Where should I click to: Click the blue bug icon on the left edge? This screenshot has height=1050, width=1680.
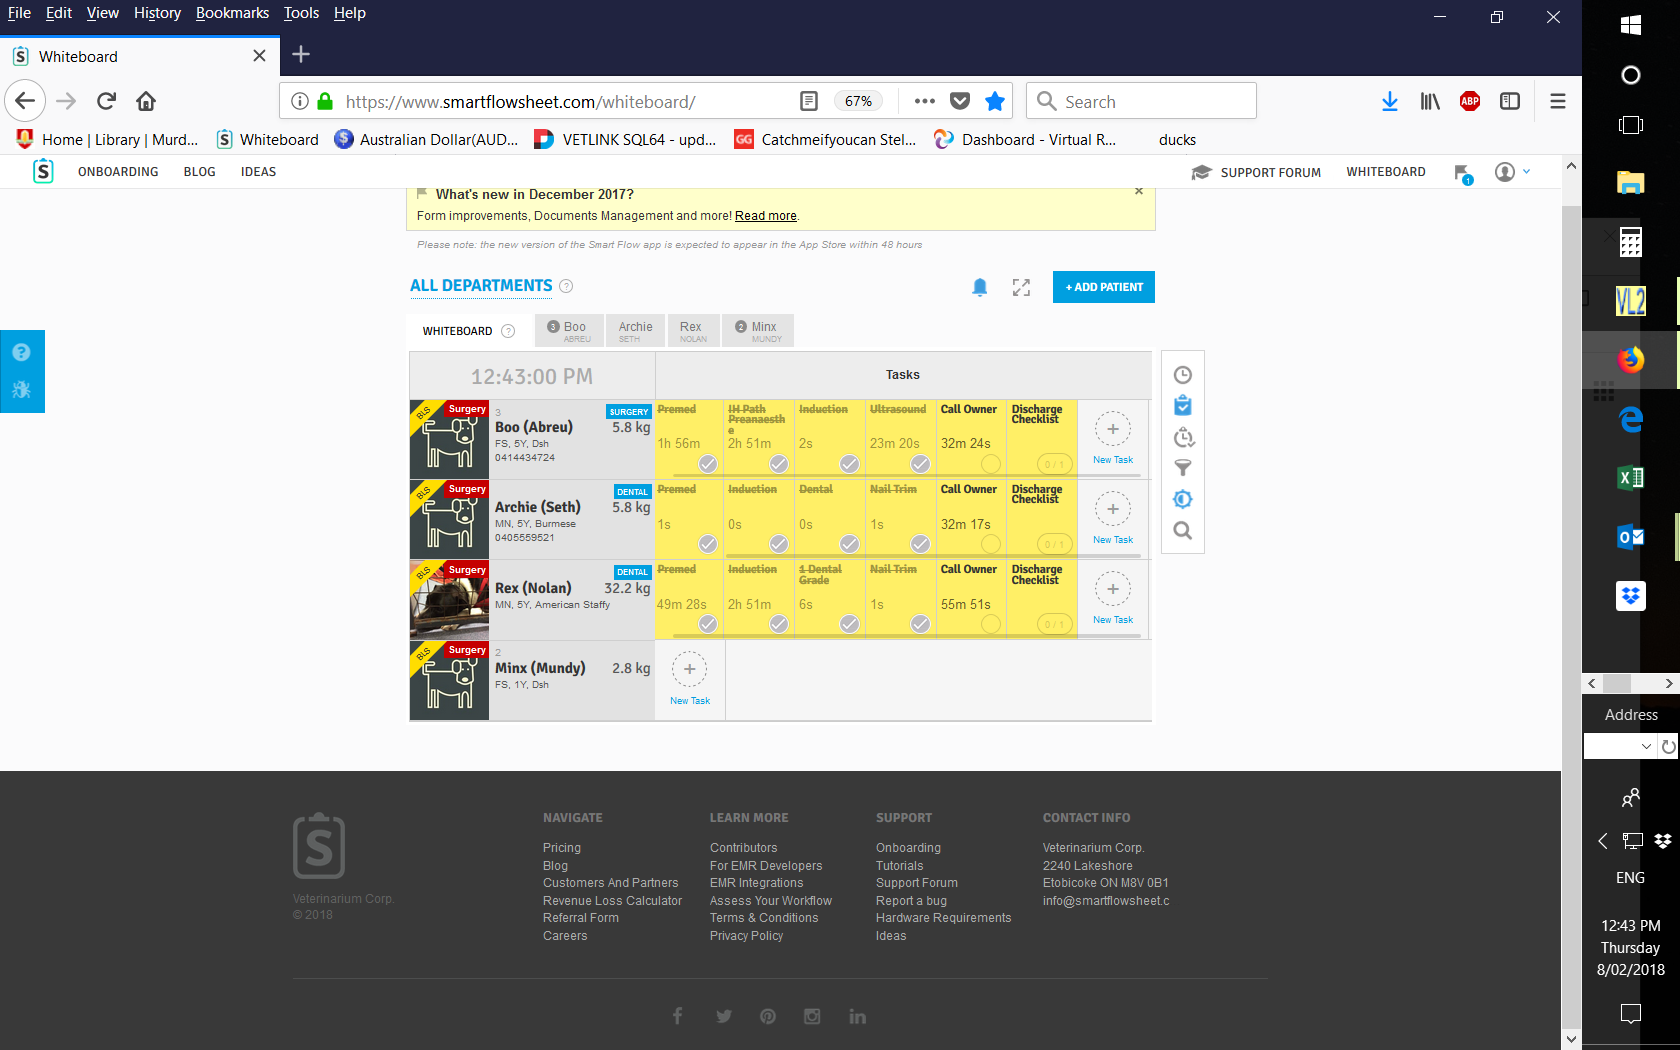(x=21, y=390)
